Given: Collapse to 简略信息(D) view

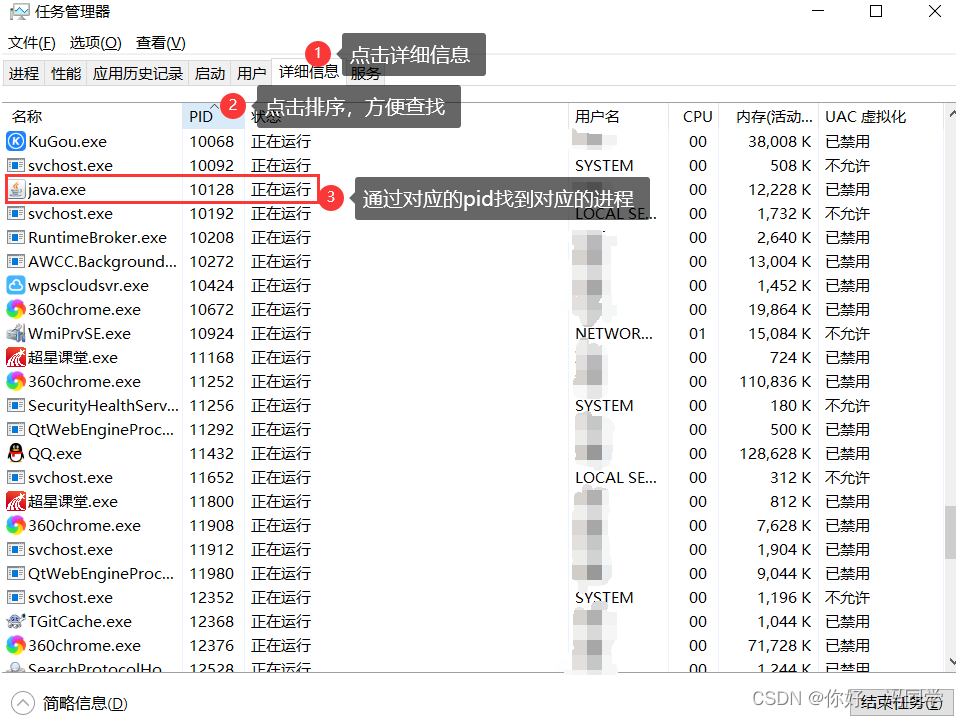Looking at the screenshot, I should tap(70, 703).
